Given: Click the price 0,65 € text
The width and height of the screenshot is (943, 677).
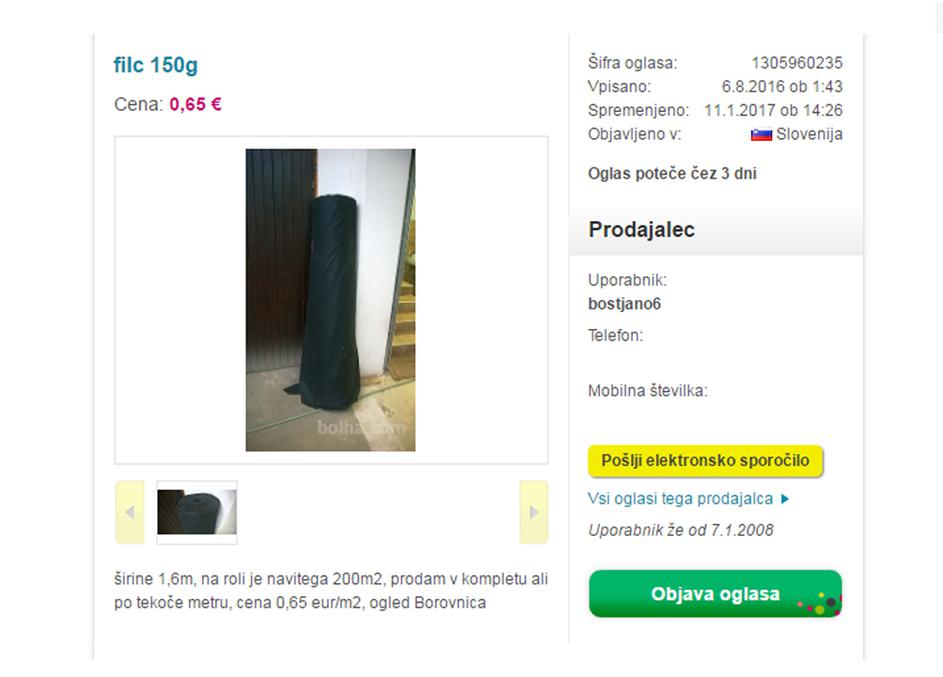Looking at the screenshot, I should (195, 105).
